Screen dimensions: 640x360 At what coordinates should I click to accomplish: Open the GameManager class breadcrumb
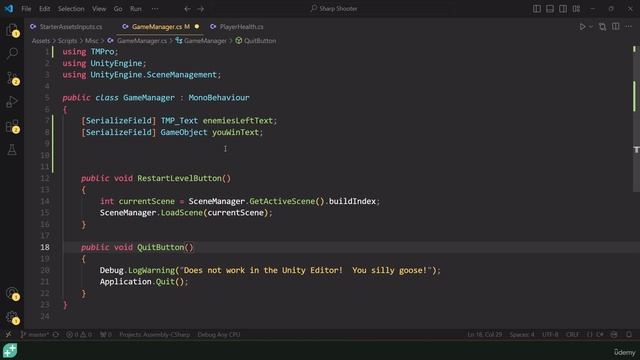coord(201,41)
